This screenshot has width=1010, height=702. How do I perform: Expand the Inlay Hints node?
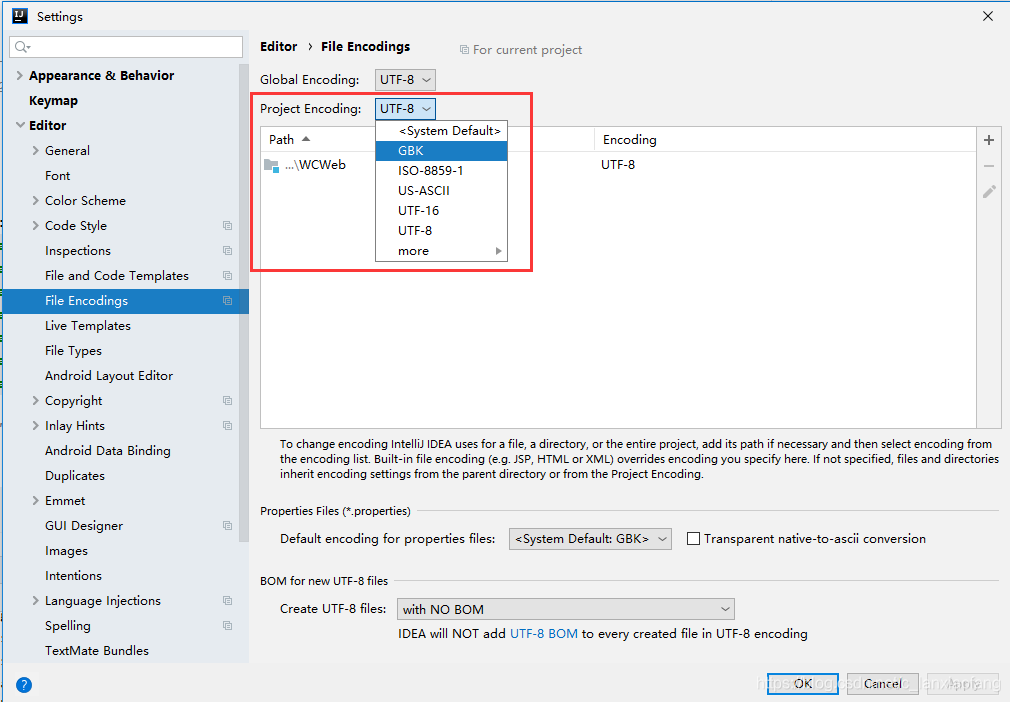point(35,426)
